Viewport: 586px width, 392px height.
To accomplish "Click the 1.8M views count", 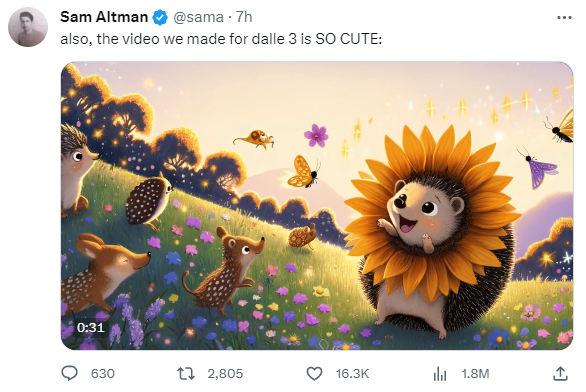I will (x=475, y=374).
